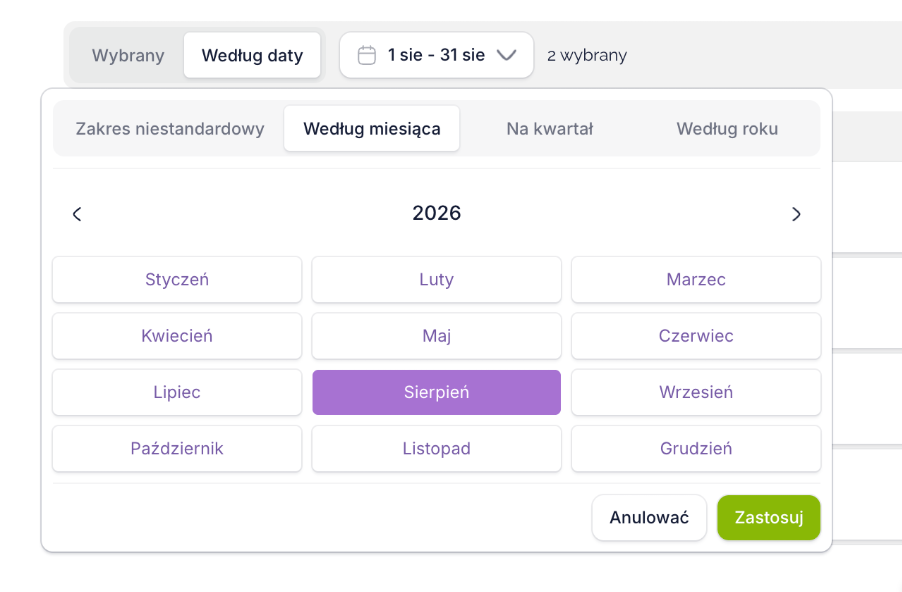The image size is (902, 592).
Task: Select the highlighted Sierpień month
Action: click(x=437, y=392)
